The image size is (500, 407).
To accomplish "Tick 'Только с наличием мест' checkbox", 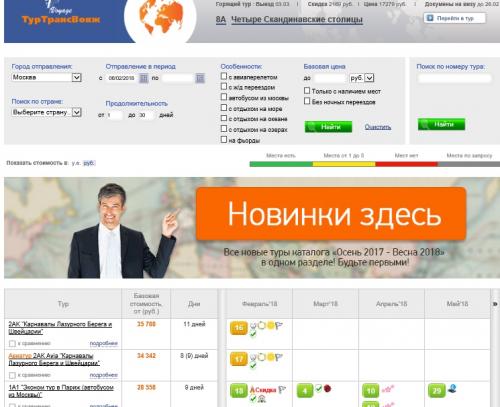I will coord(307,91).
